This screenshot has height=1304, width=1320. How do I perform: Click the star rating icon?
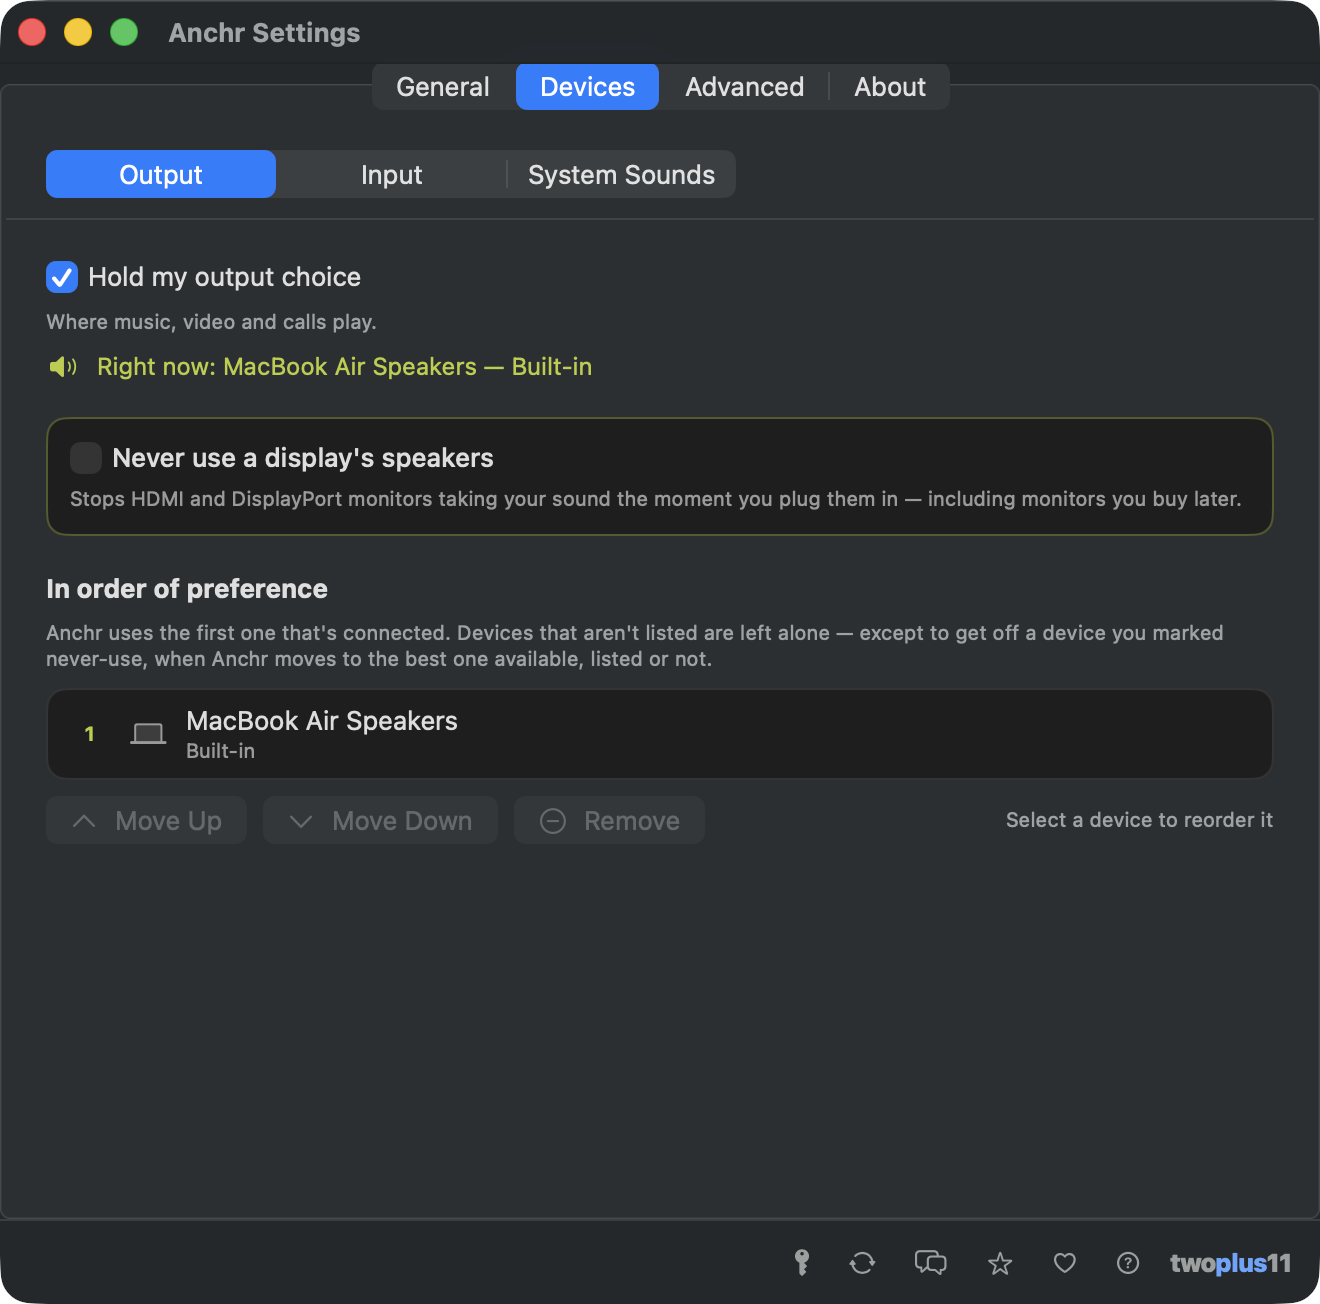pos(1000,1264)
